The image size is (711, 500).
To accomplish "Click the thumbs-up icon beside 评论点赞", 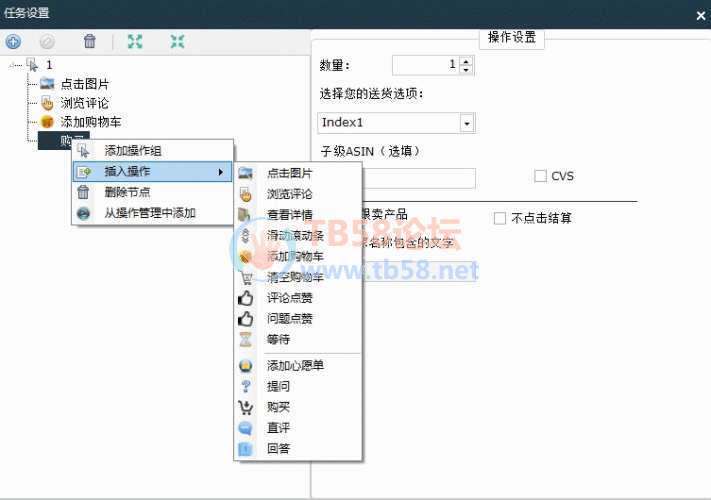I will tap(245, 297).
